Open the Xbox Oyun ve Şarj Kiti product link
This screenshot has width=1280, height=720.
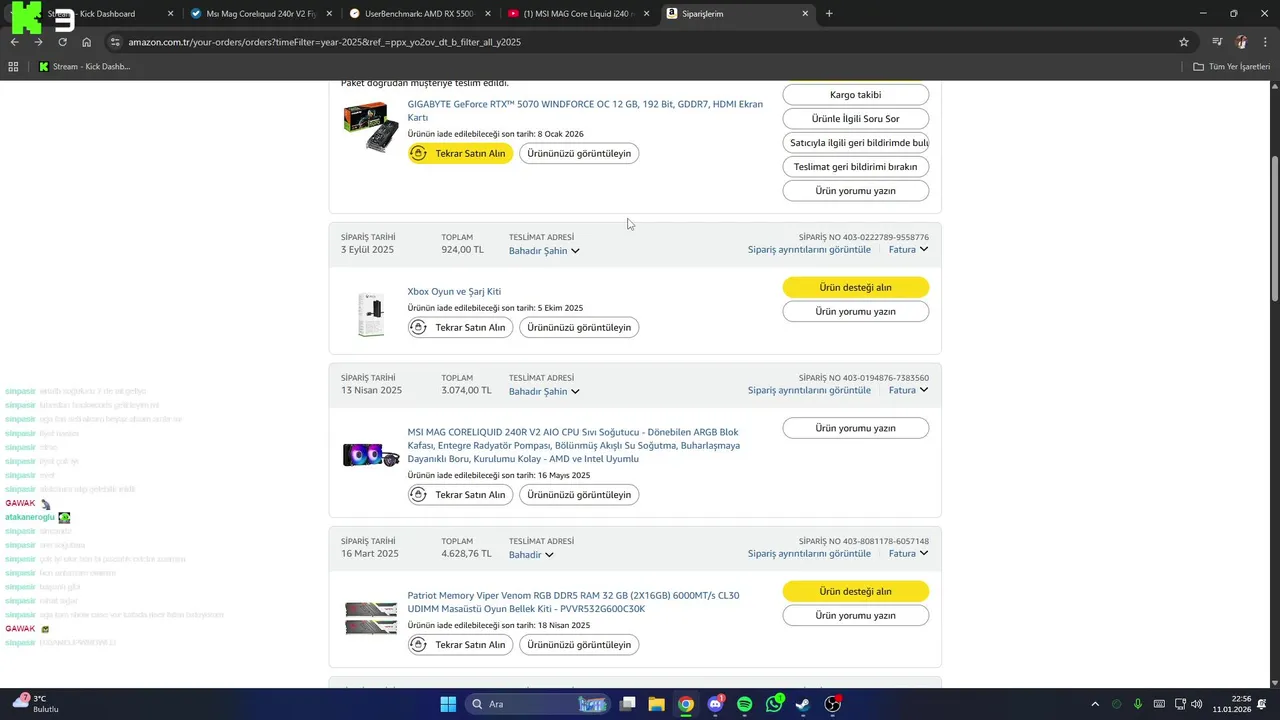[454, 292]
